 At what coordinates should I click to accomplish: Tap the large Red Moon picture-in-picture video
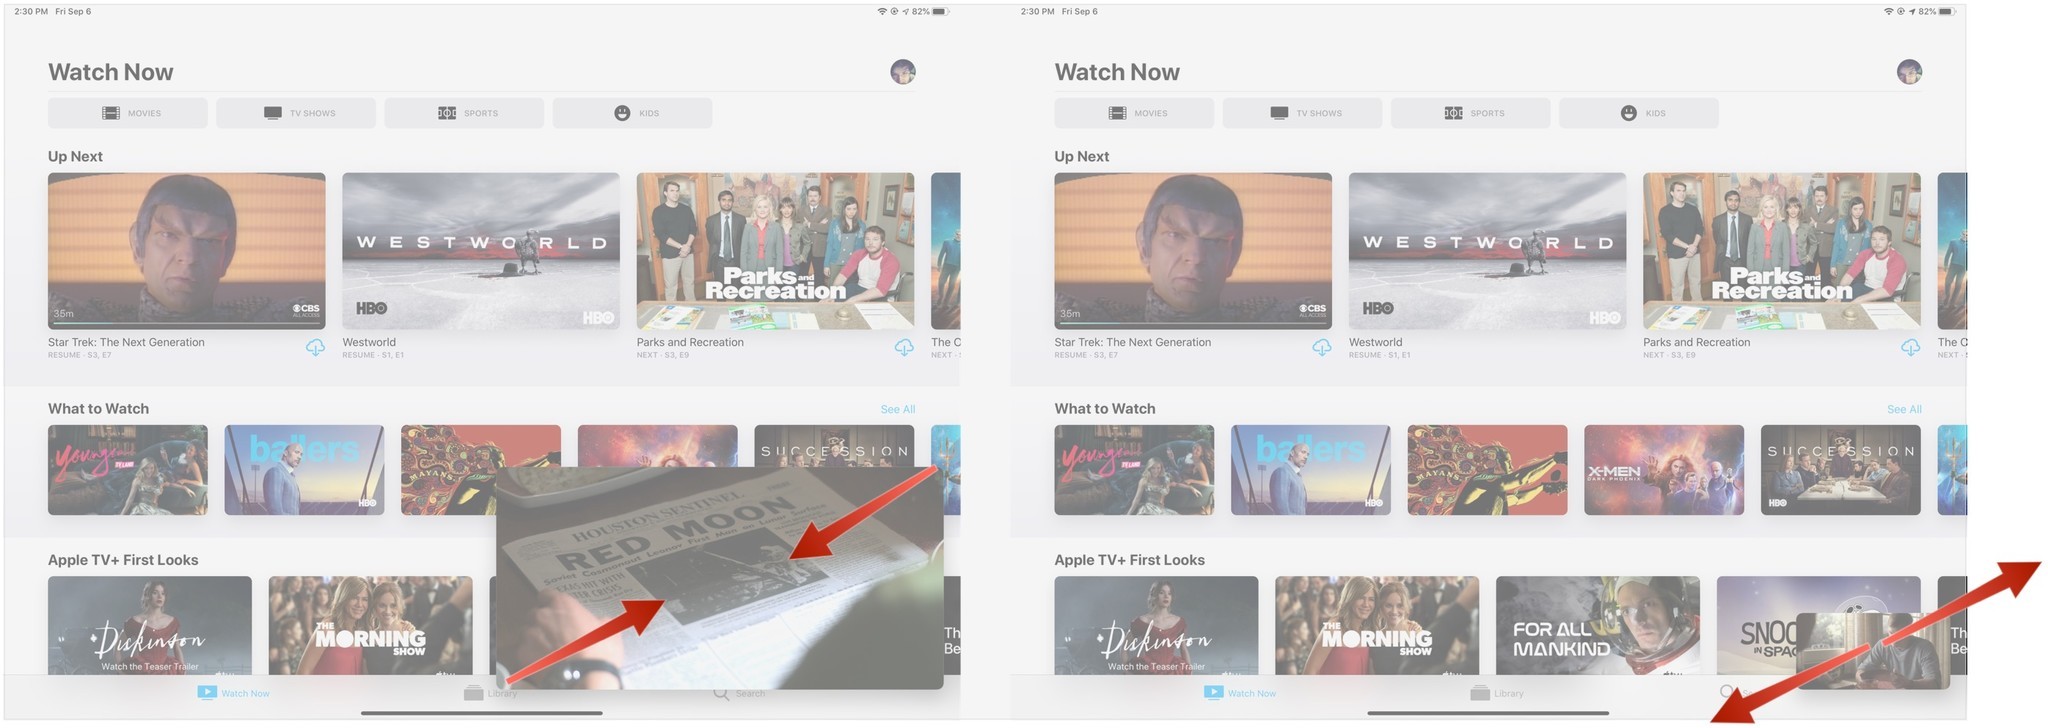[x=720, y=578]
